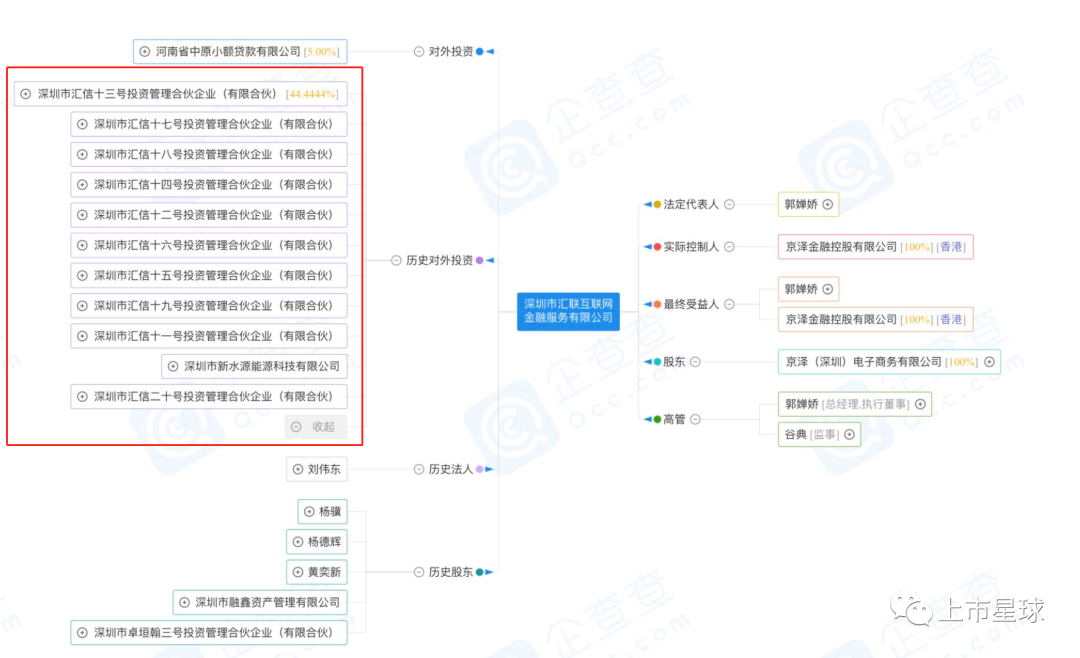Click the 最终受益人 category label
Screen dimensions: 1080x658
691,305
